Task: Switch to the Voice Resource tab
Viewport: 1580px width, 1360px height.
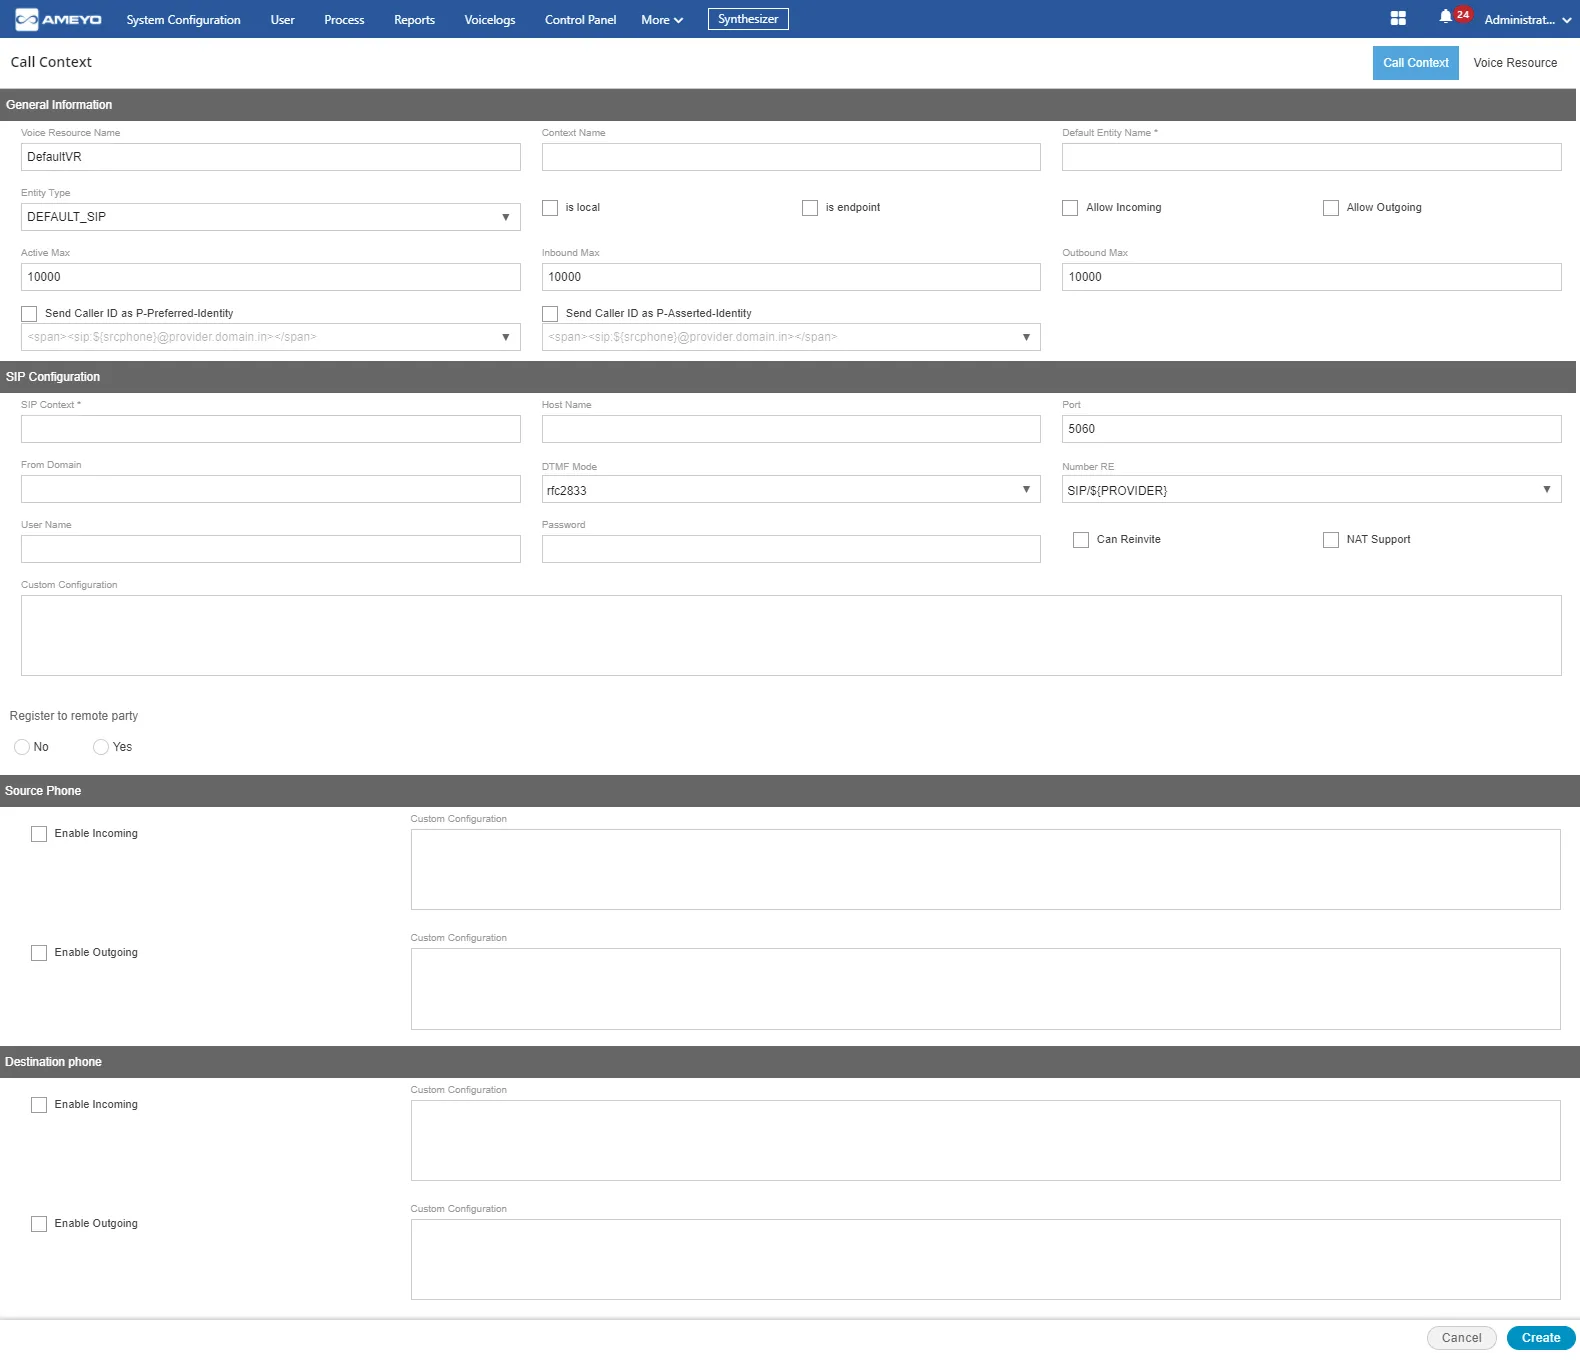Action: point(1515,63)
